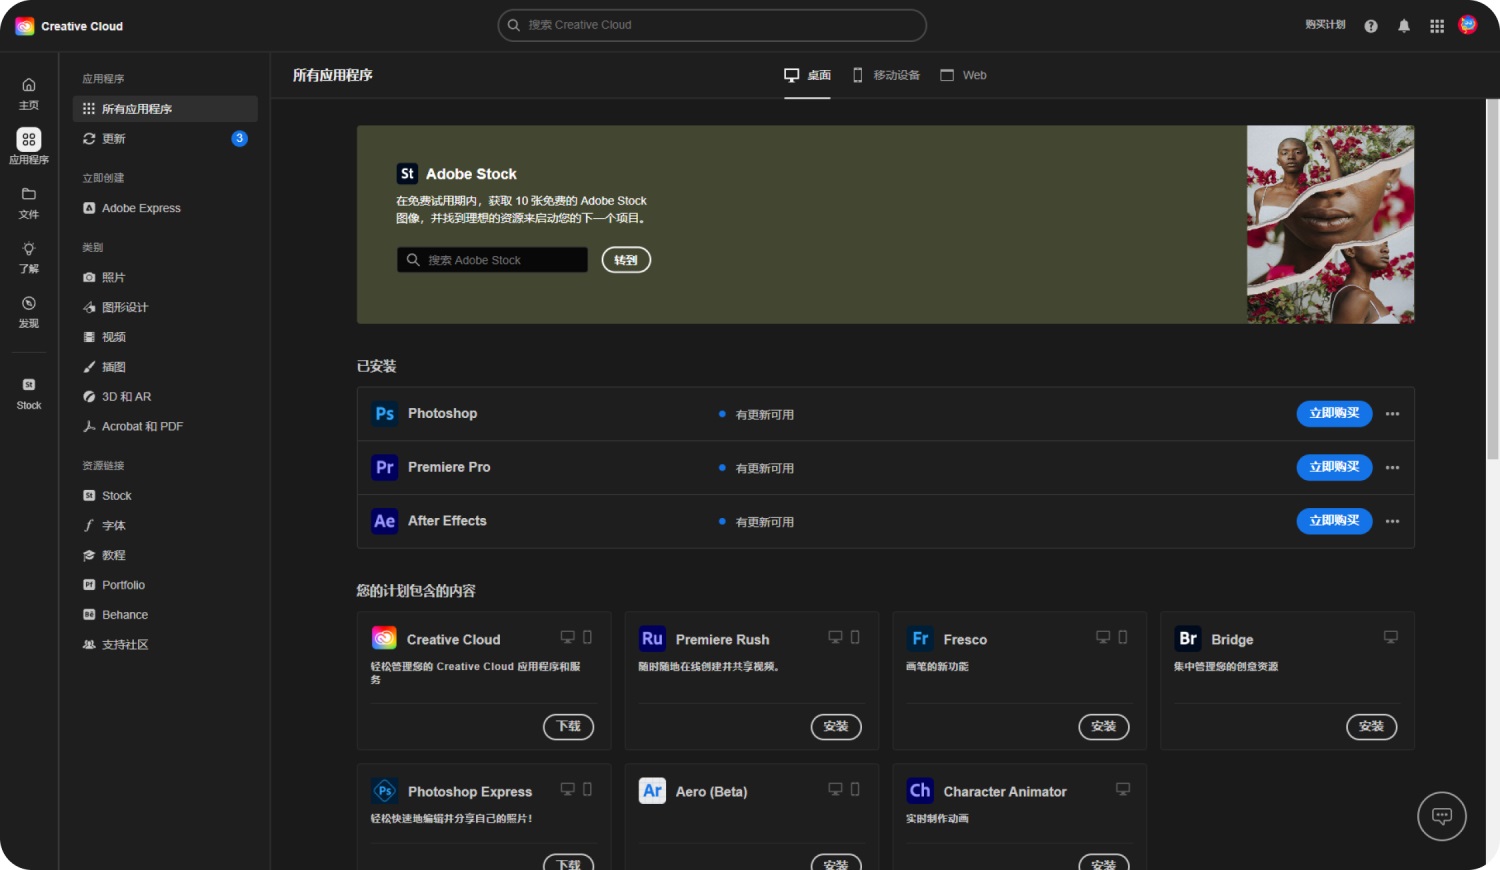Viewport: 1500px width, 870px height.
Task: Open the notifications bell icon
Action: pos(1404,26)
